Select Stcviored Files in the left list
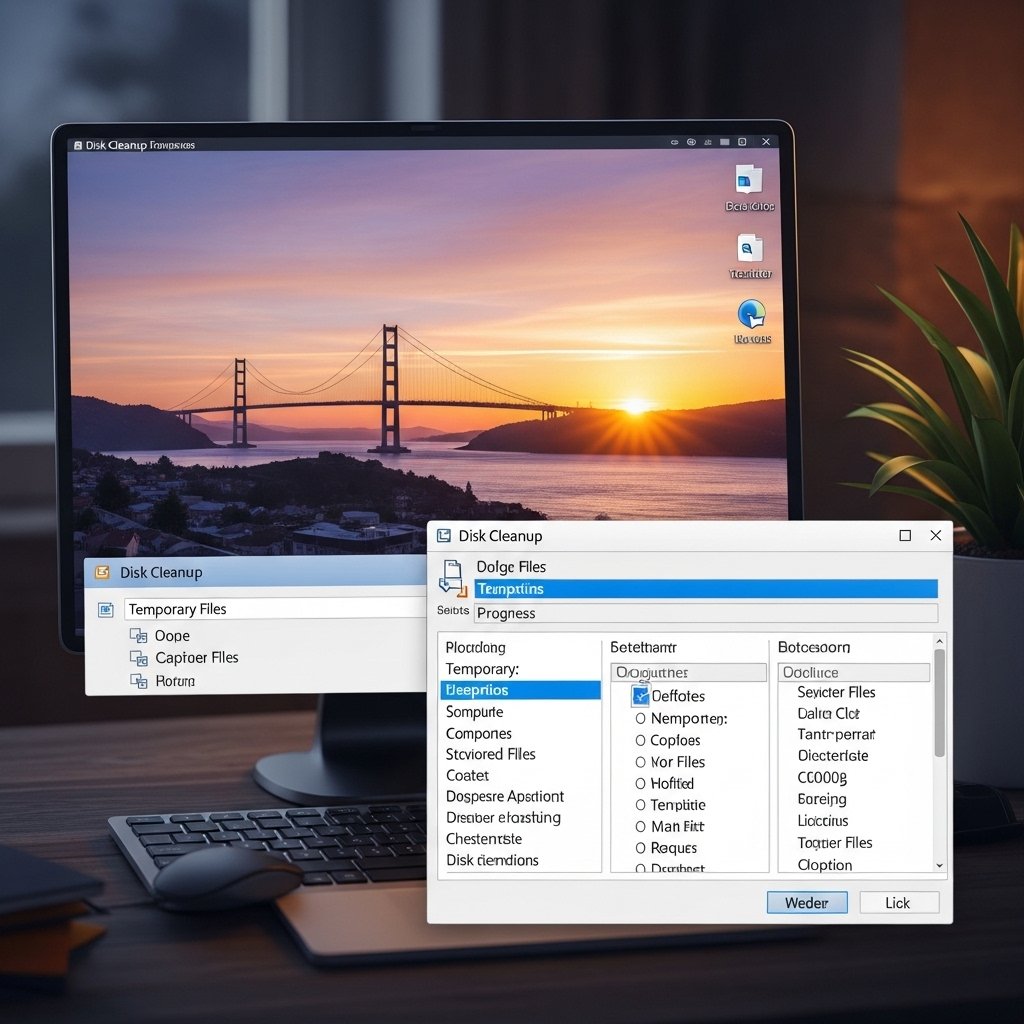Screen dimensions: 1024x1024 point(490,754)
